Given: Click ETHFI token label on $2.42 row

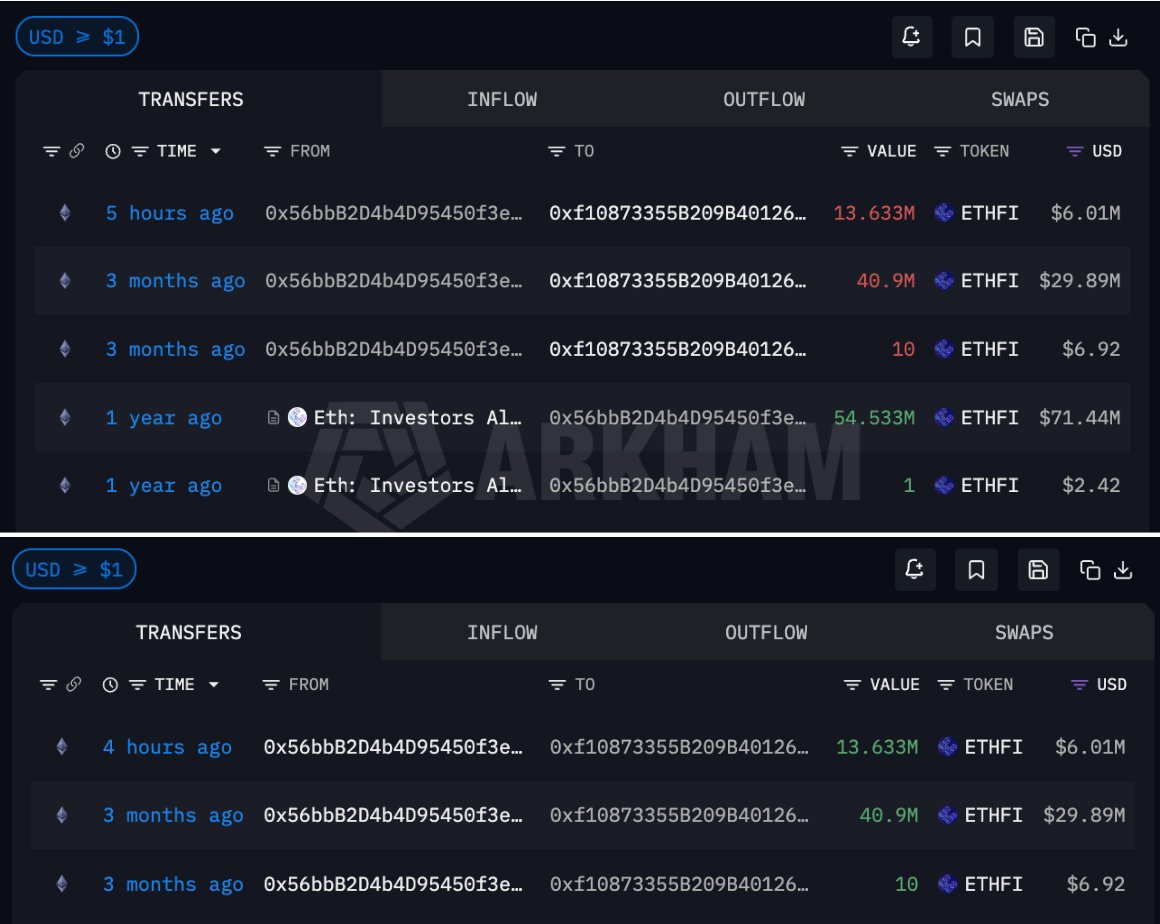Looking at the screenshot, I should coord(989,485).
